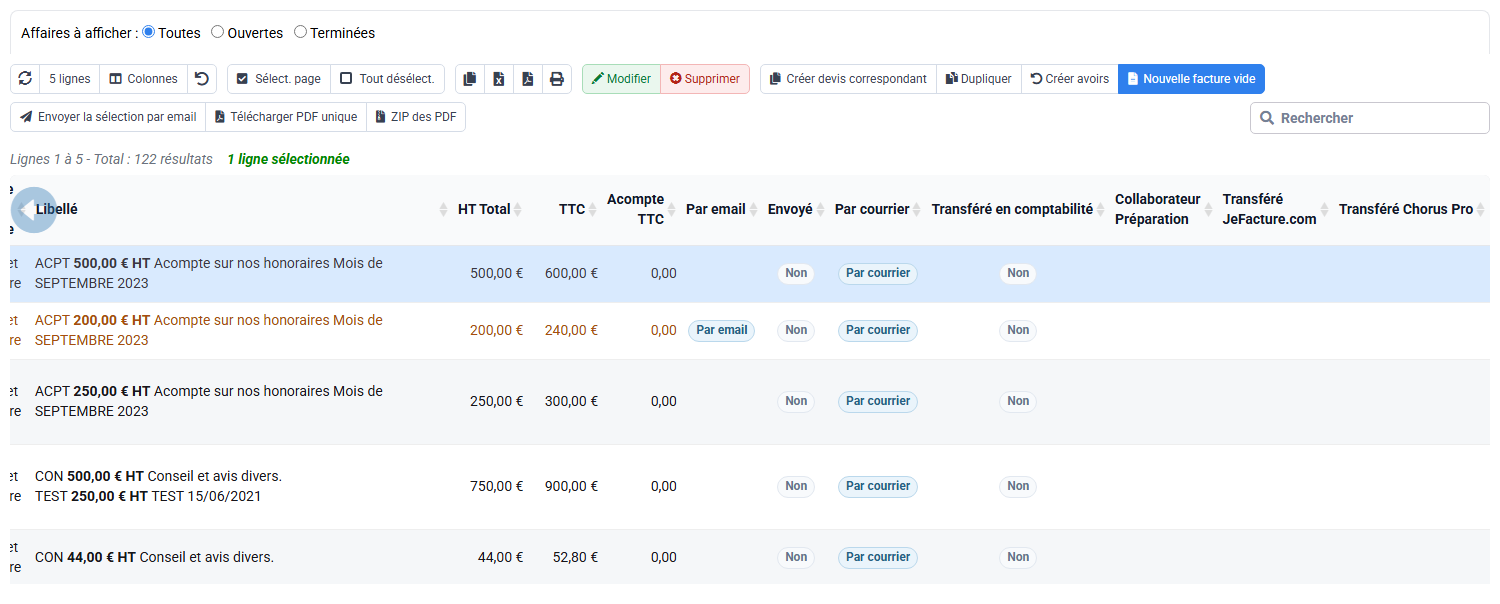Select the ACPT 250,00 € HT row label
This screenshot has width=1500, height=604.
209,401
